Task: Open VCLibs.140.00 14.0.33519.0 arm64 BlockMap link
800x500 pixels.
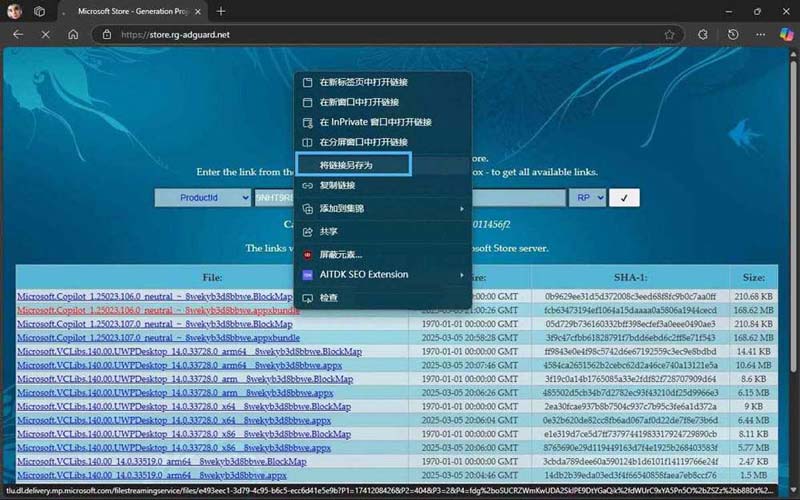Action: 162,462
